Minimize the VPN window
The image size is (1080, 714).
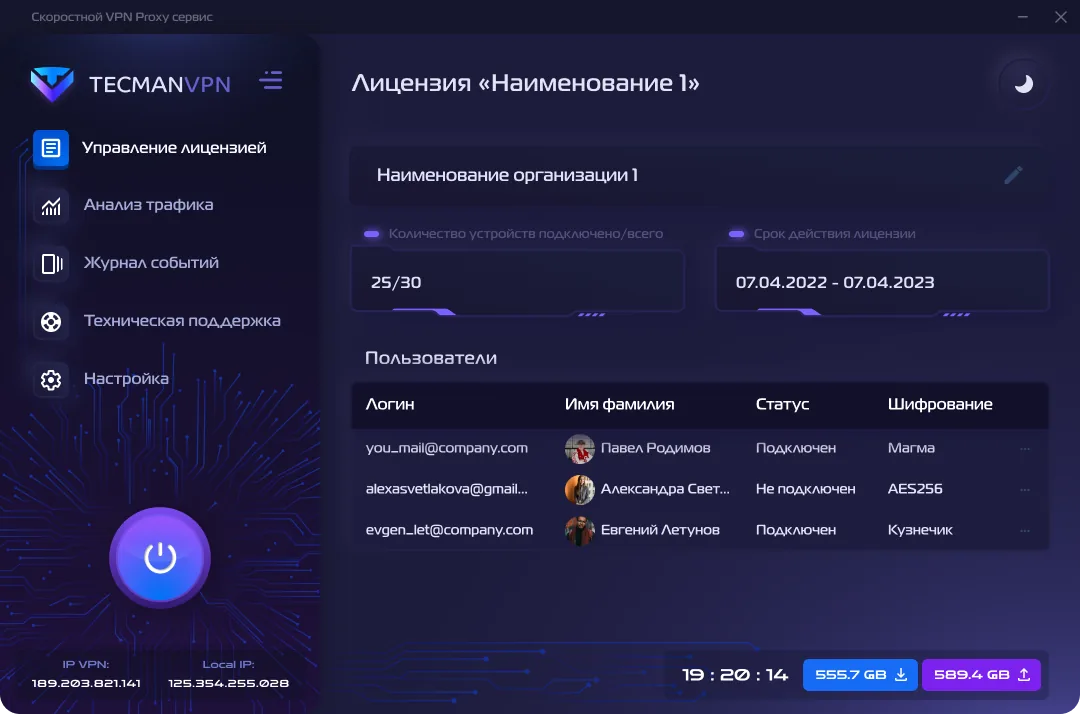tap(1023, 17)
